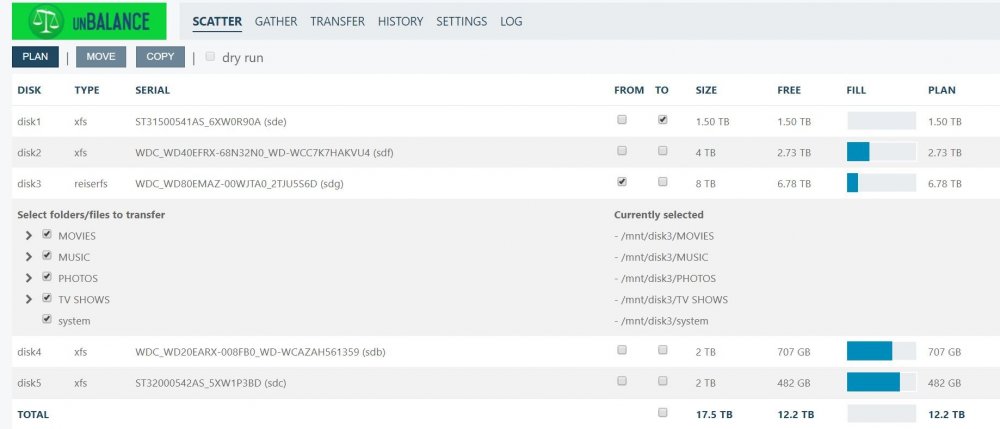Uncheck the MUSIC folder checkbox
1000x429 pixels.
coord(47,256)
